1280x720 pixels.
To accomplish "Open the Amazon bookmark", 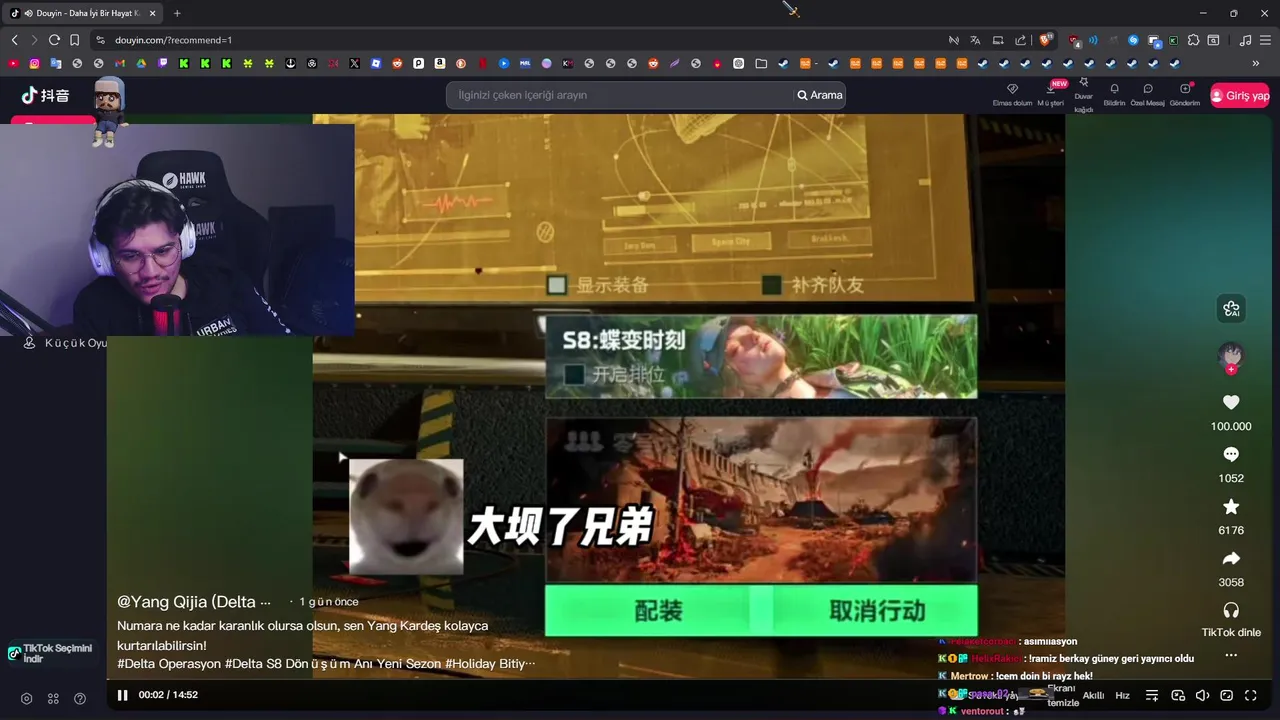I will point(440,63).
